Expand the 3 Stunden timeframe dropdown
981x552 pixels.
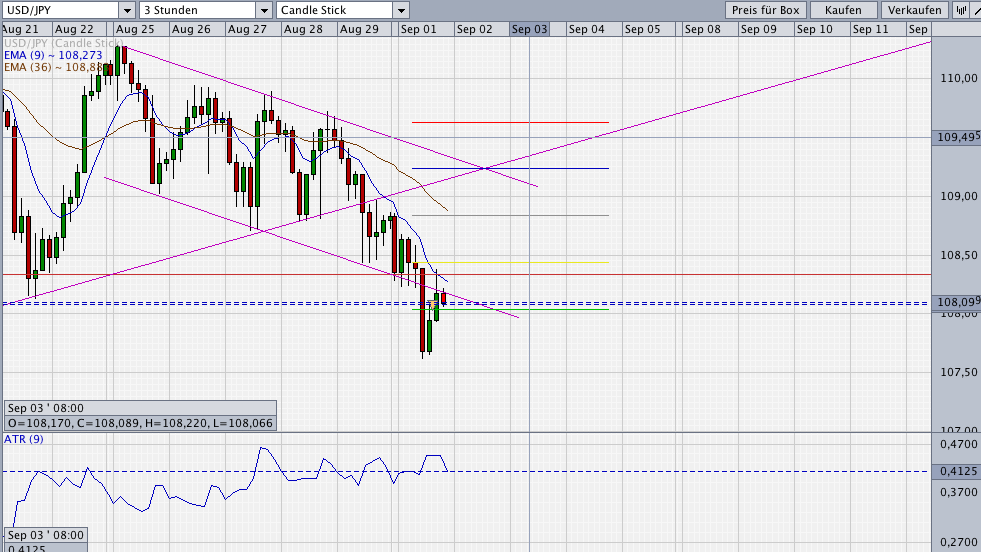click(x=205, y=10)
